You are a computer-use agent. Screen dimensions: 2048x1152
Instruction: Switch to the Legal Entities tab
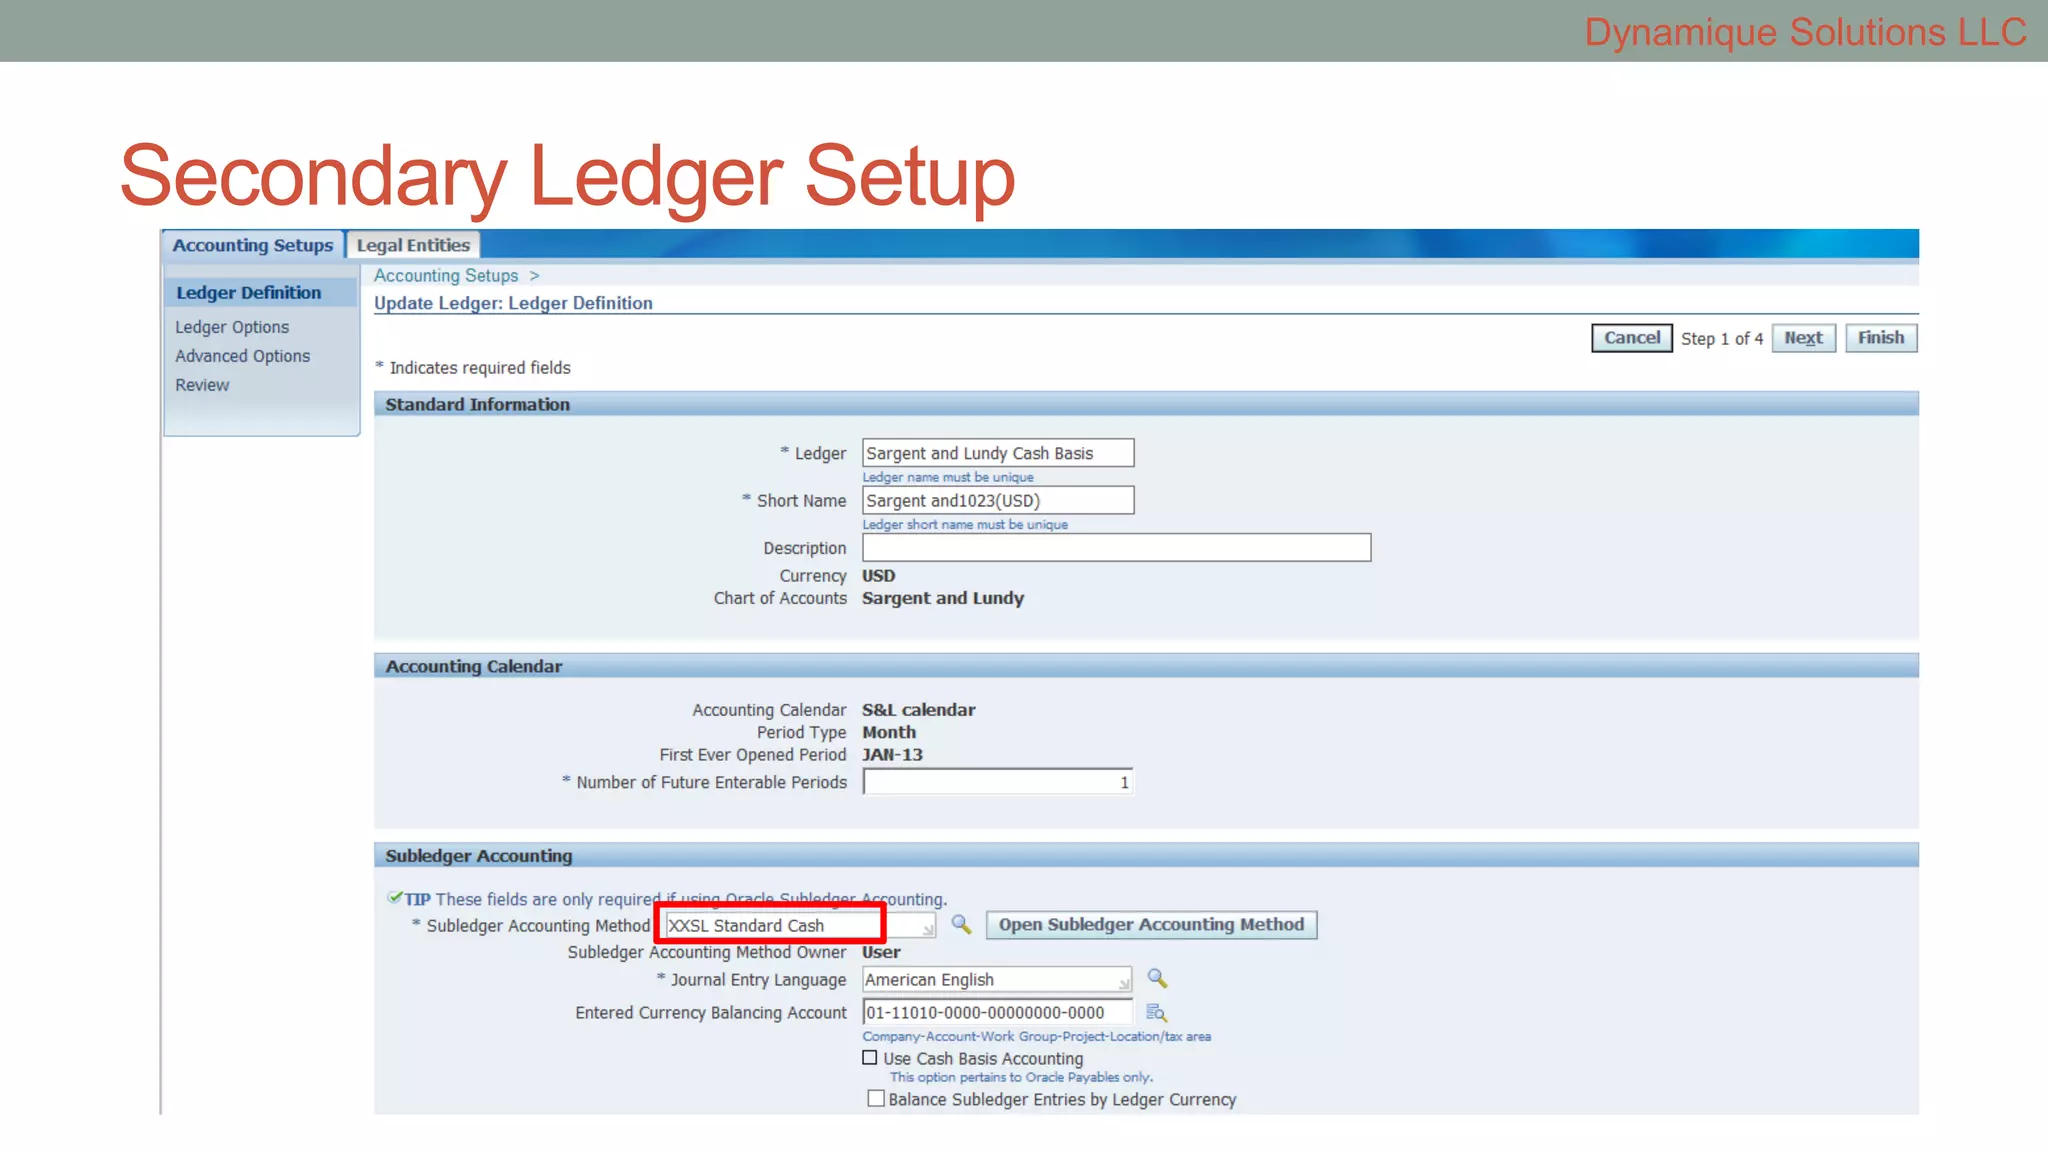pos(413,245)
